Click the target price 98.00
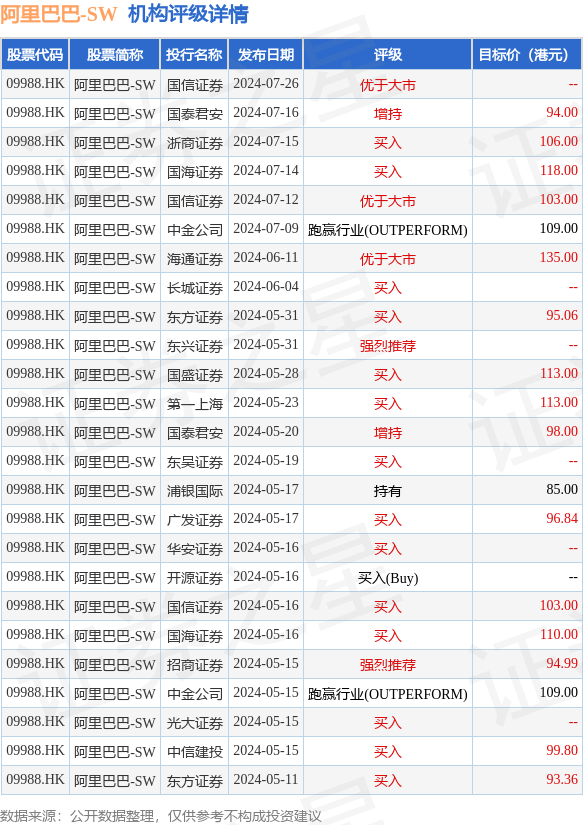 [561, 431]
